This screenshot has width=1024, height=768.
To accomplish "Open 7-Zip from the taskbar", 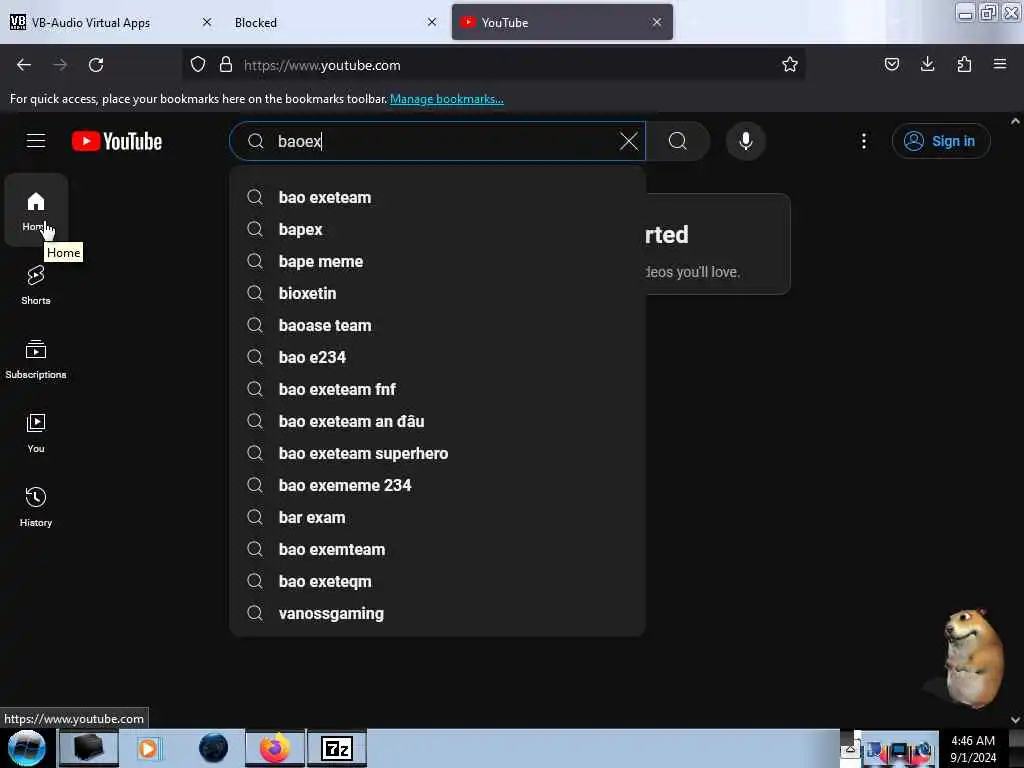I will 337,748.
